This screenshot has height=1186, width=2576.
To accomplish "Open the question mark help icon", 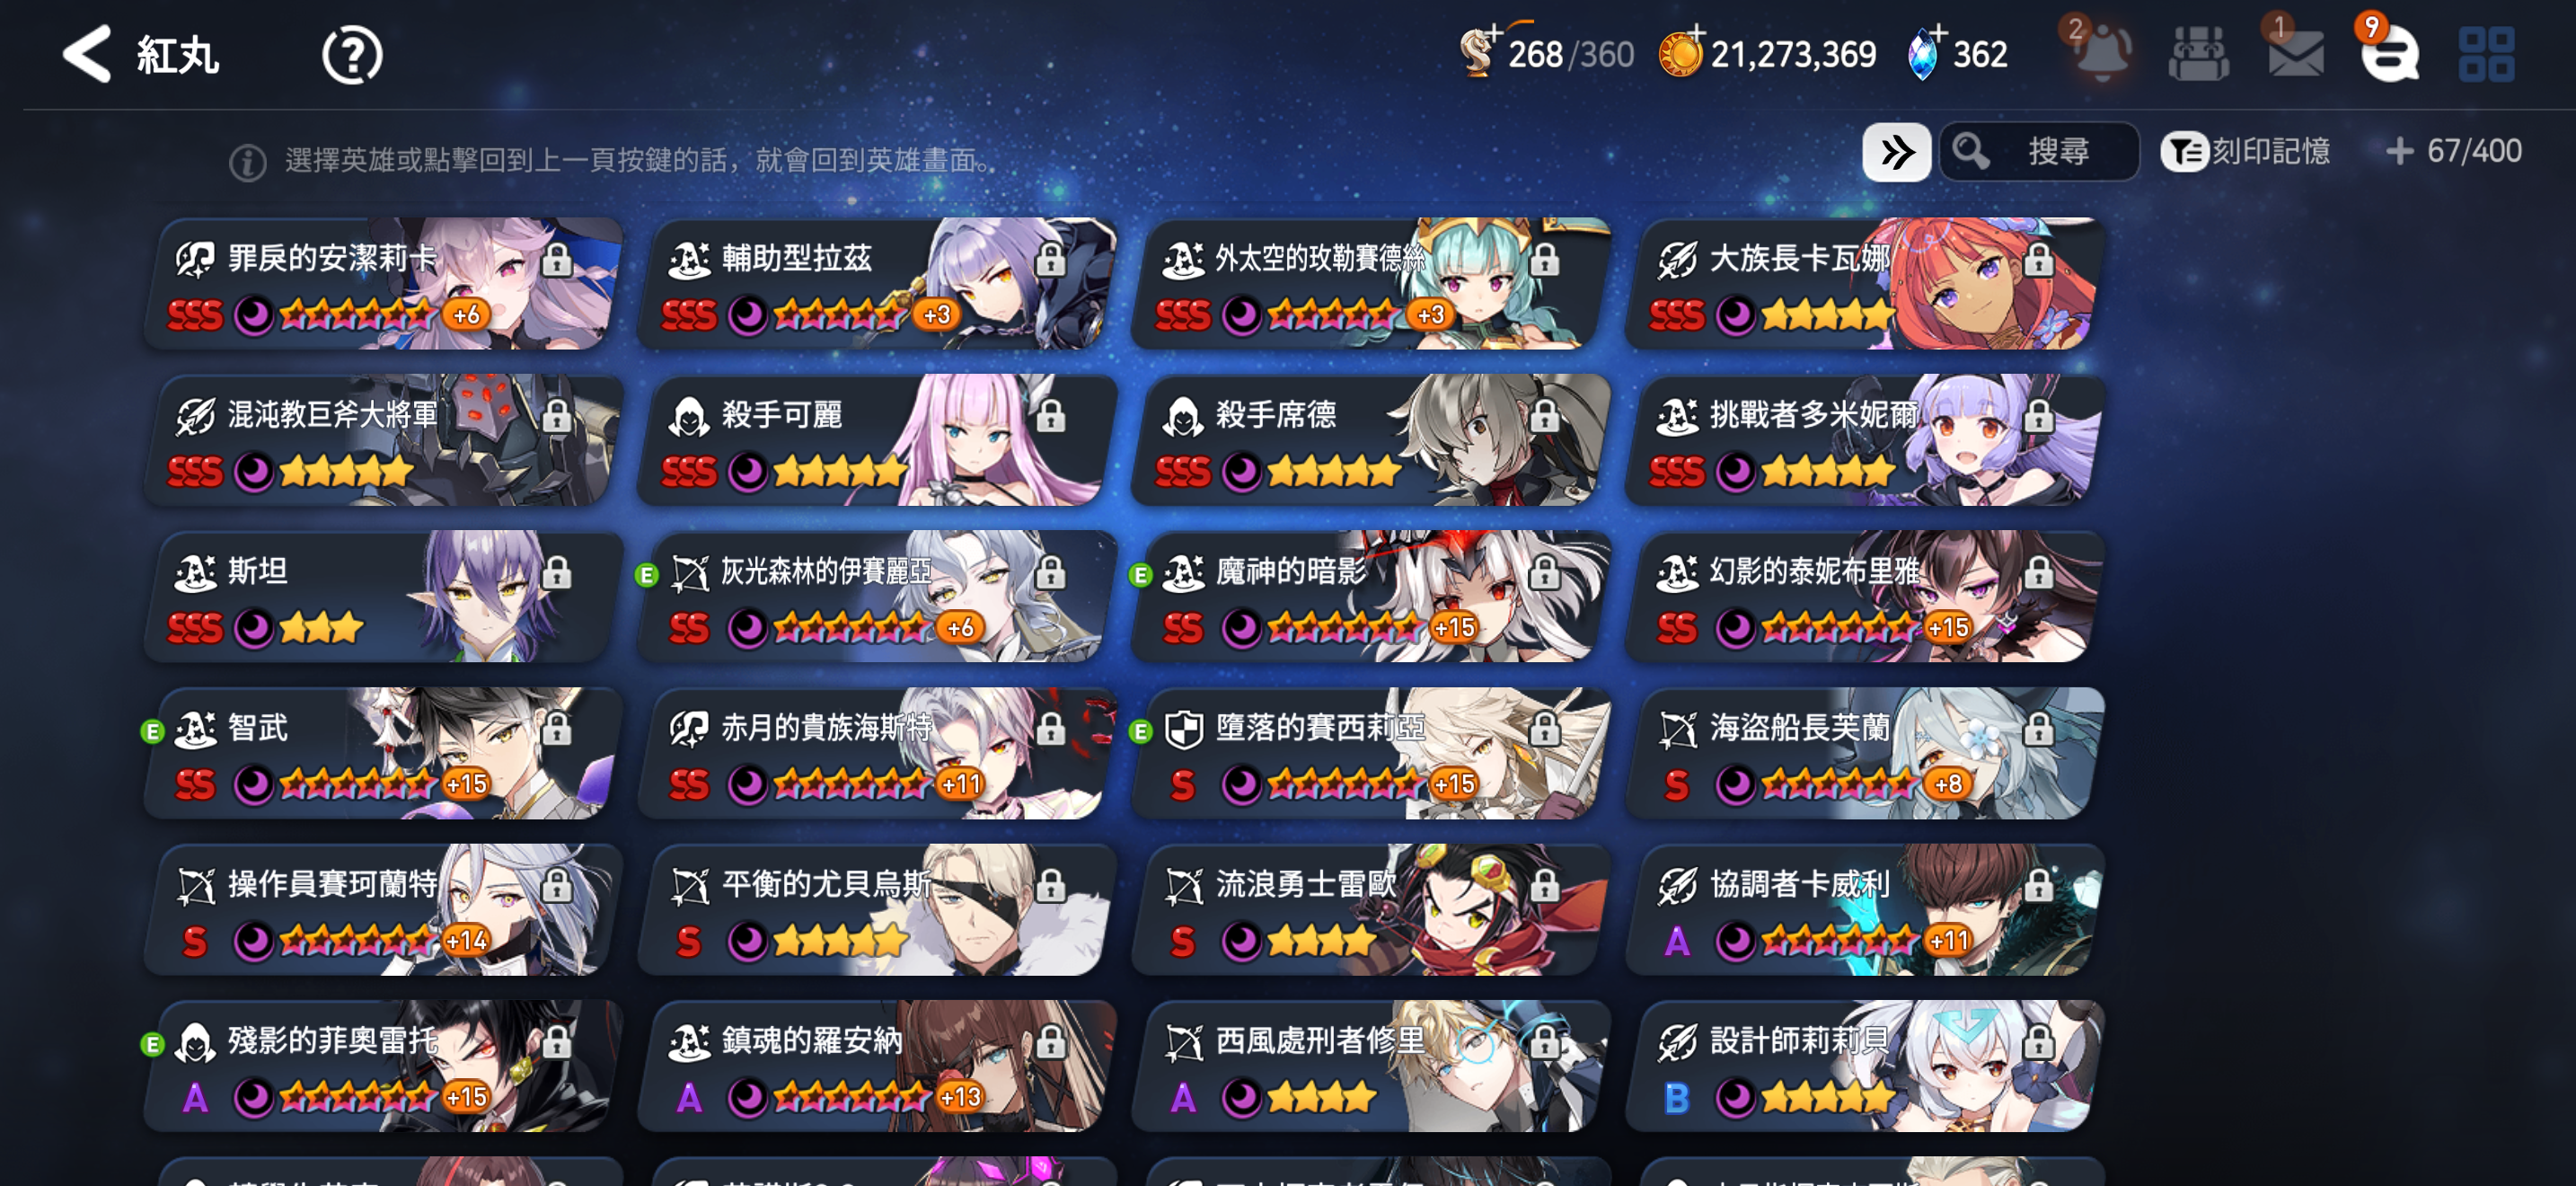I will [x=352, y=55].
